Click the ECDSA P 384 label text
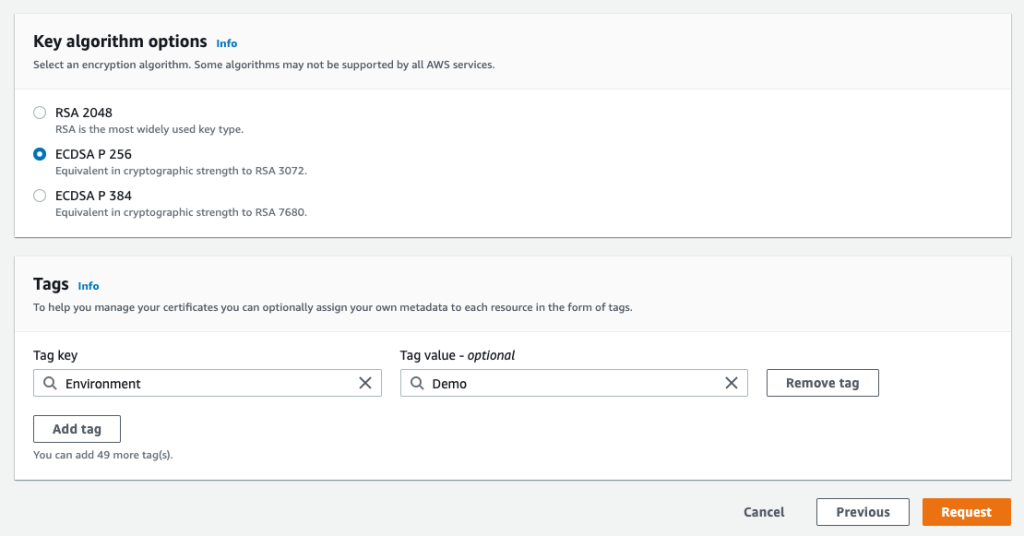 tap(93, 196)
